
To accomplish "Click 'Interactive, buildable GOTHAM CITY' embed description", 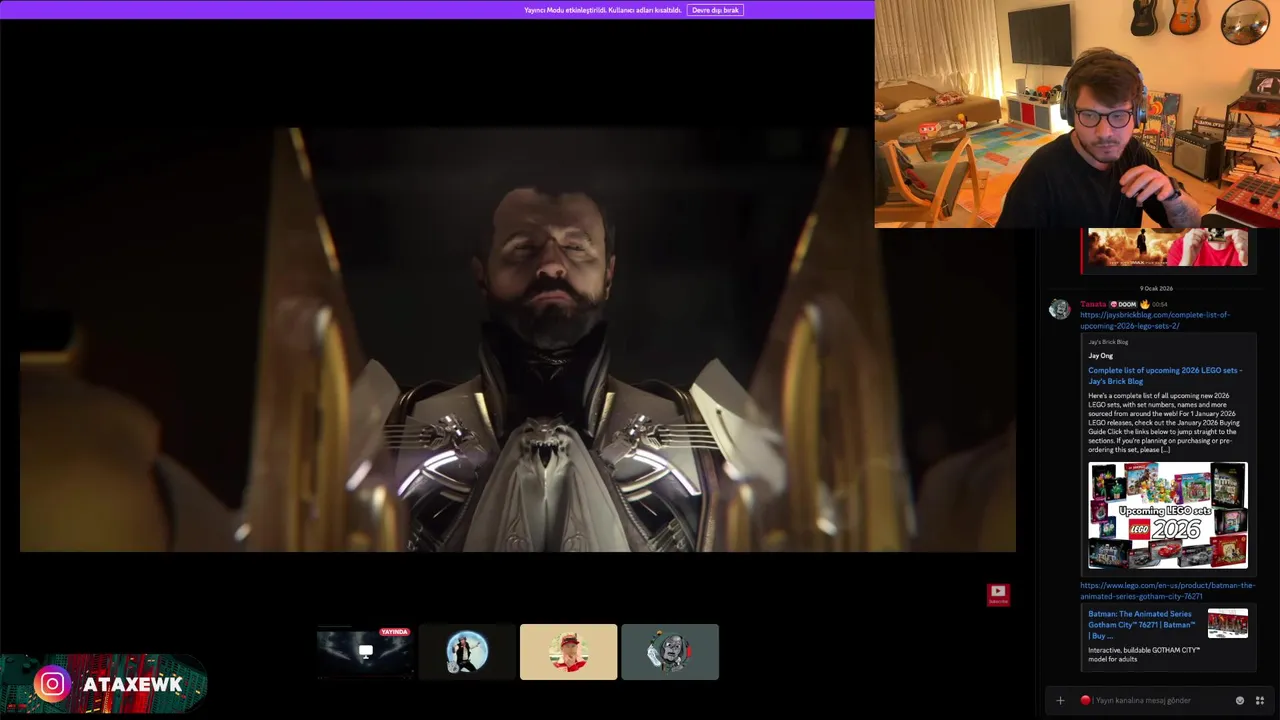I will [1144, 654].
